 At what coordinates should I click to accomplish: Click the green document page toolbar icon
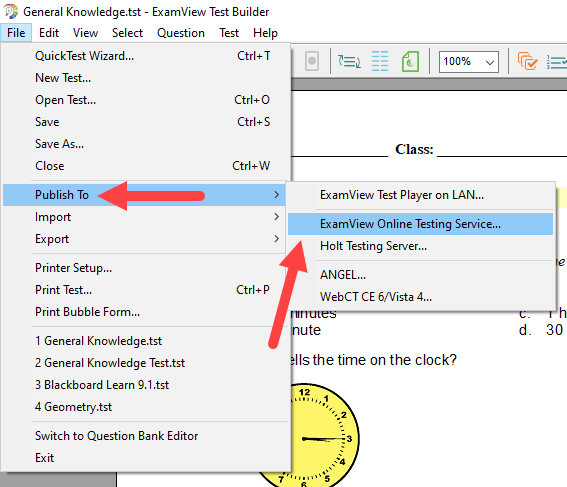(410, 61)
